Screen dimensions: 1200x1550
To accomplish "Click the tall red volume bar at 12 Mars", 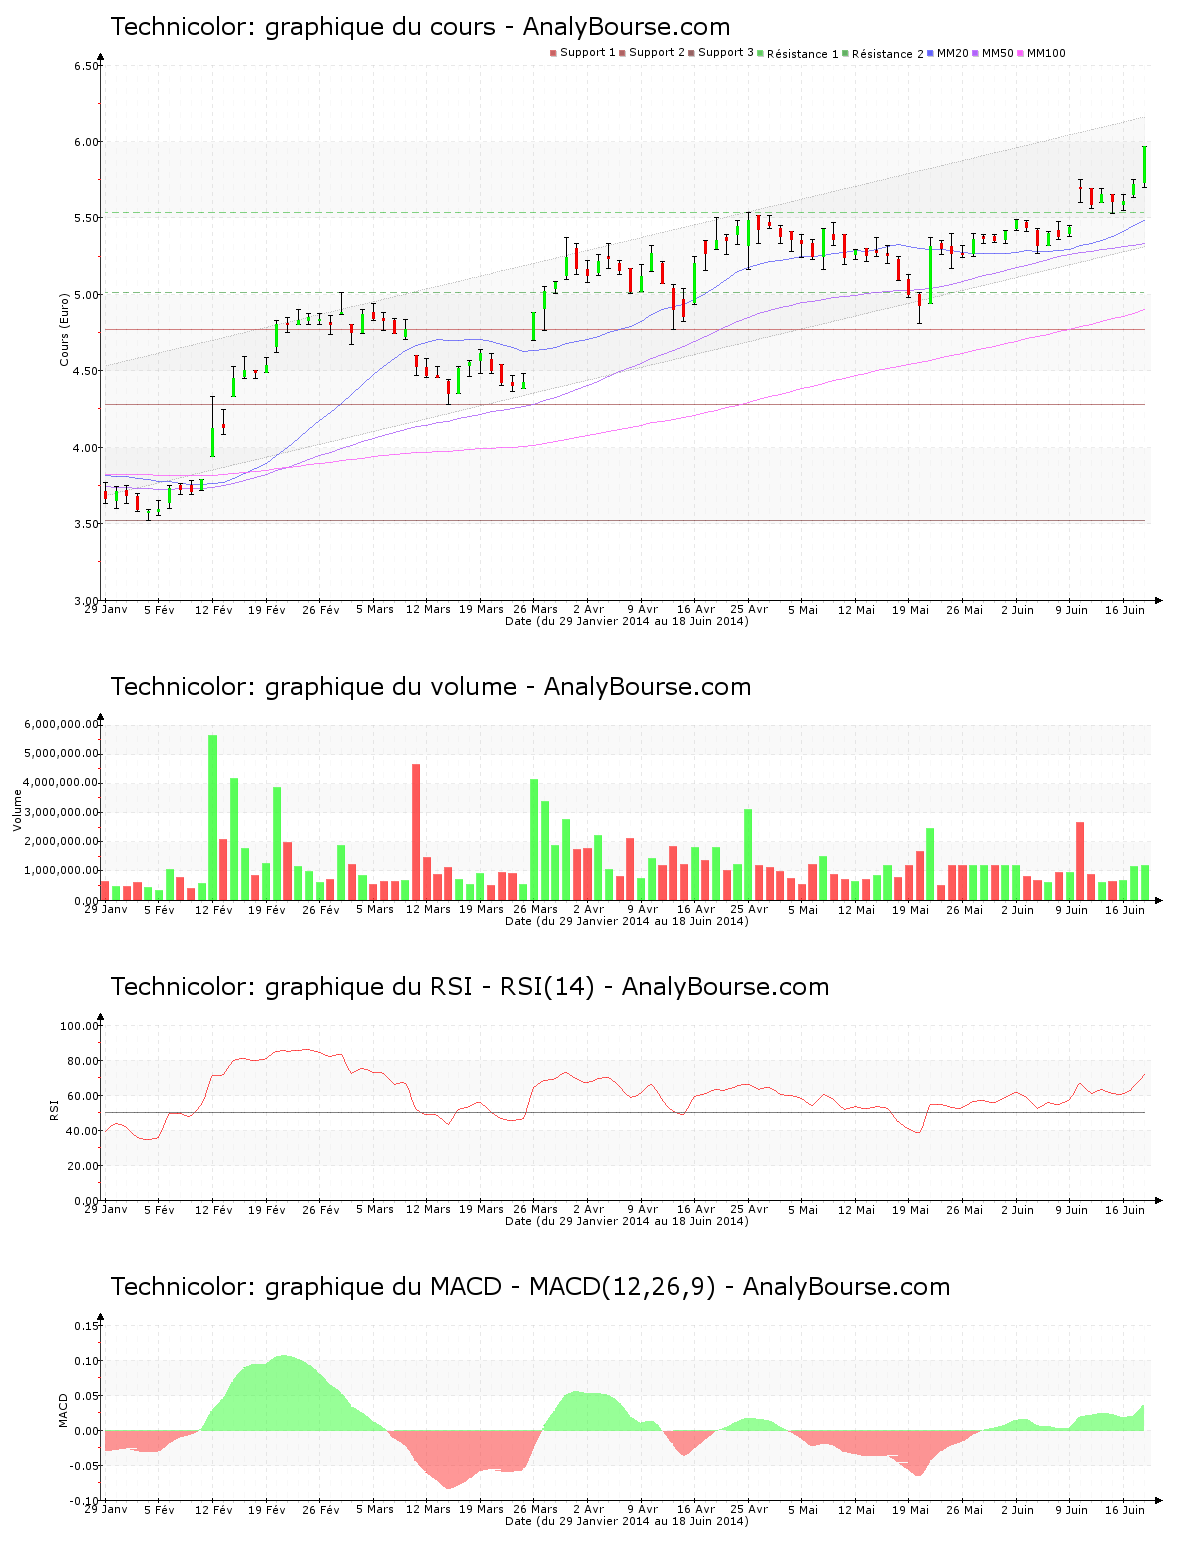I will (416, 832).
